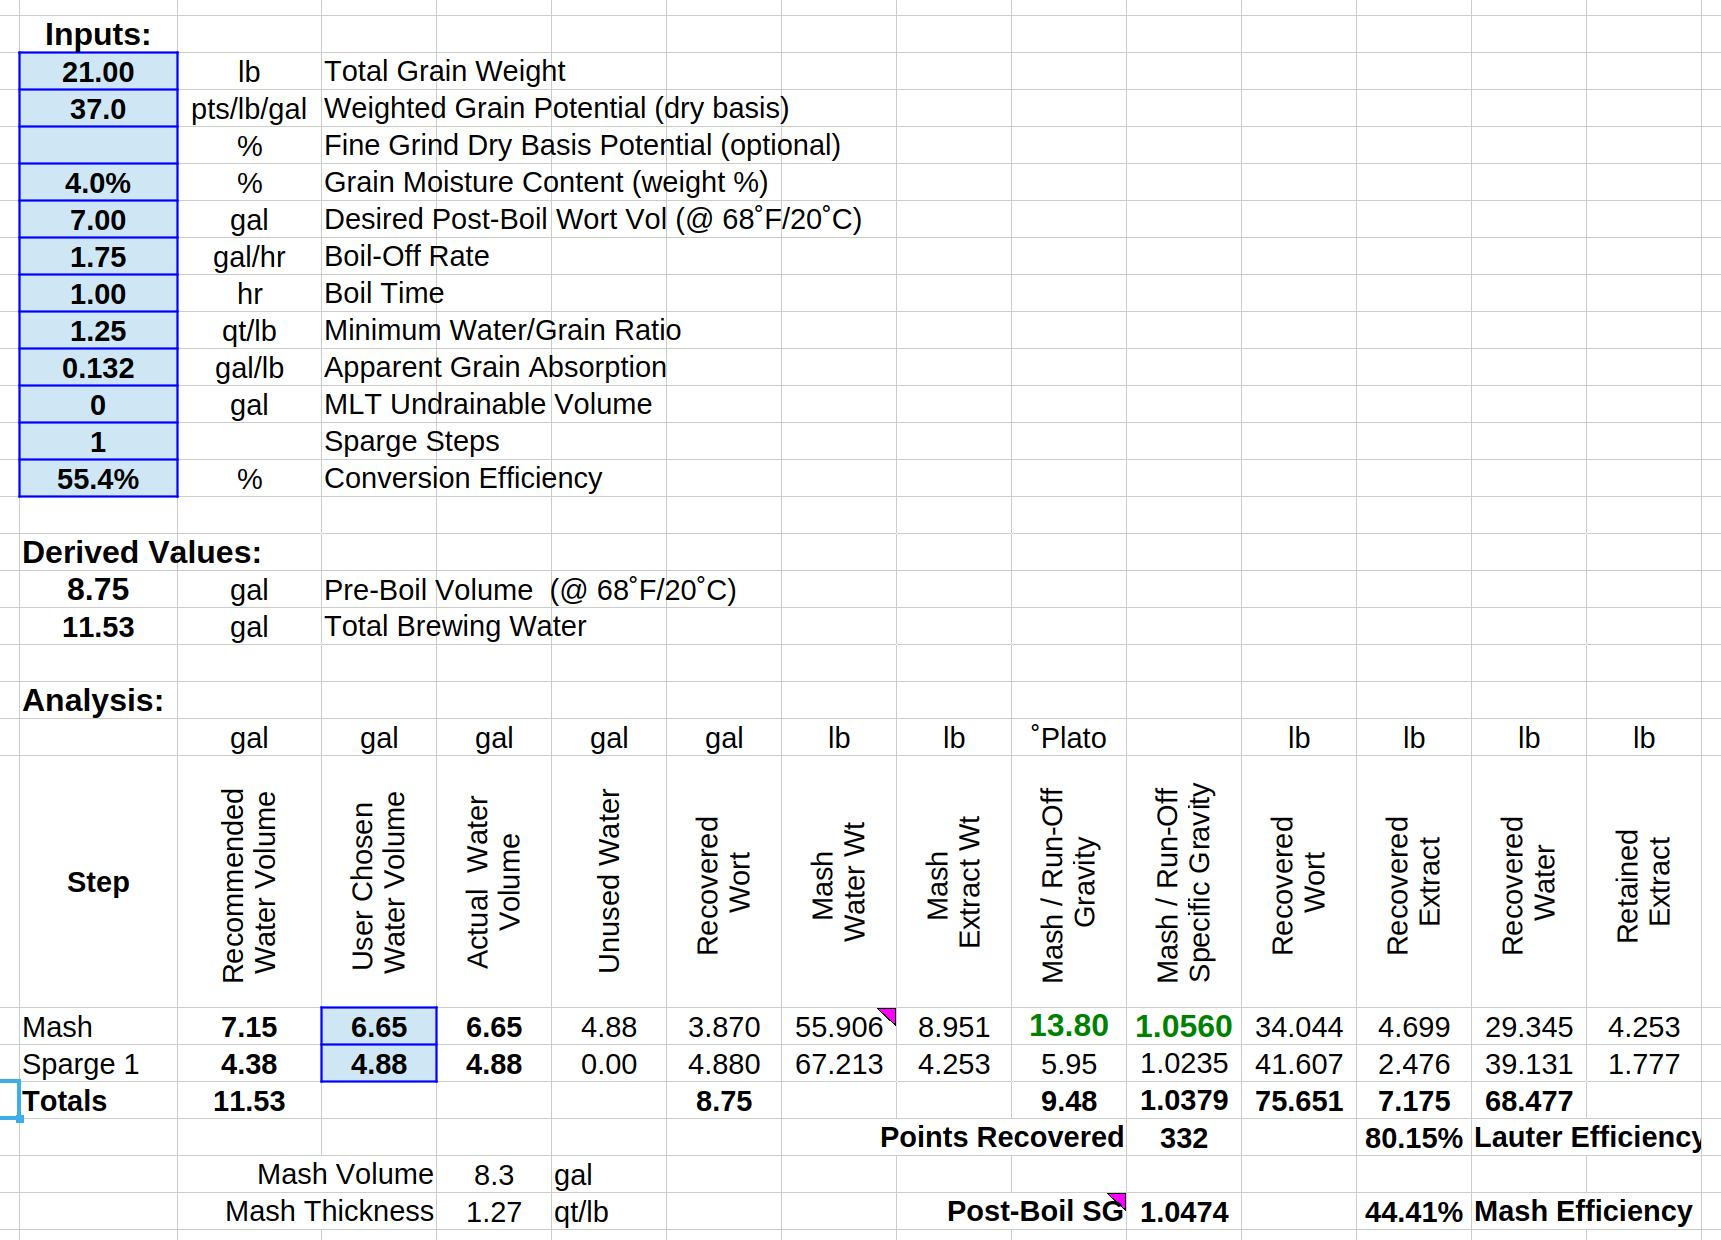Screen dimensions: 1721x1240
Task: Click the Post-Boil SG value 1.0474
Action: (1184, 1212)
